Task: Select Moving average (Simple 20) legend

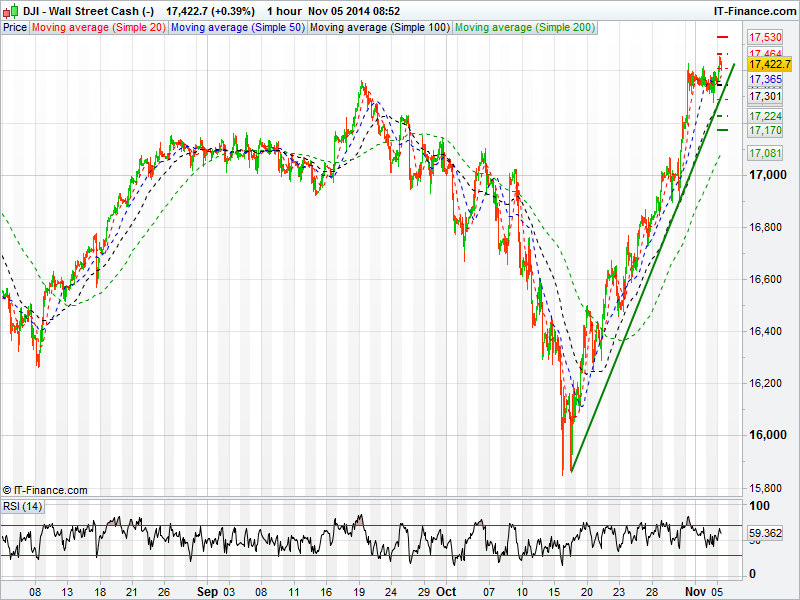Action: (99, 28)
